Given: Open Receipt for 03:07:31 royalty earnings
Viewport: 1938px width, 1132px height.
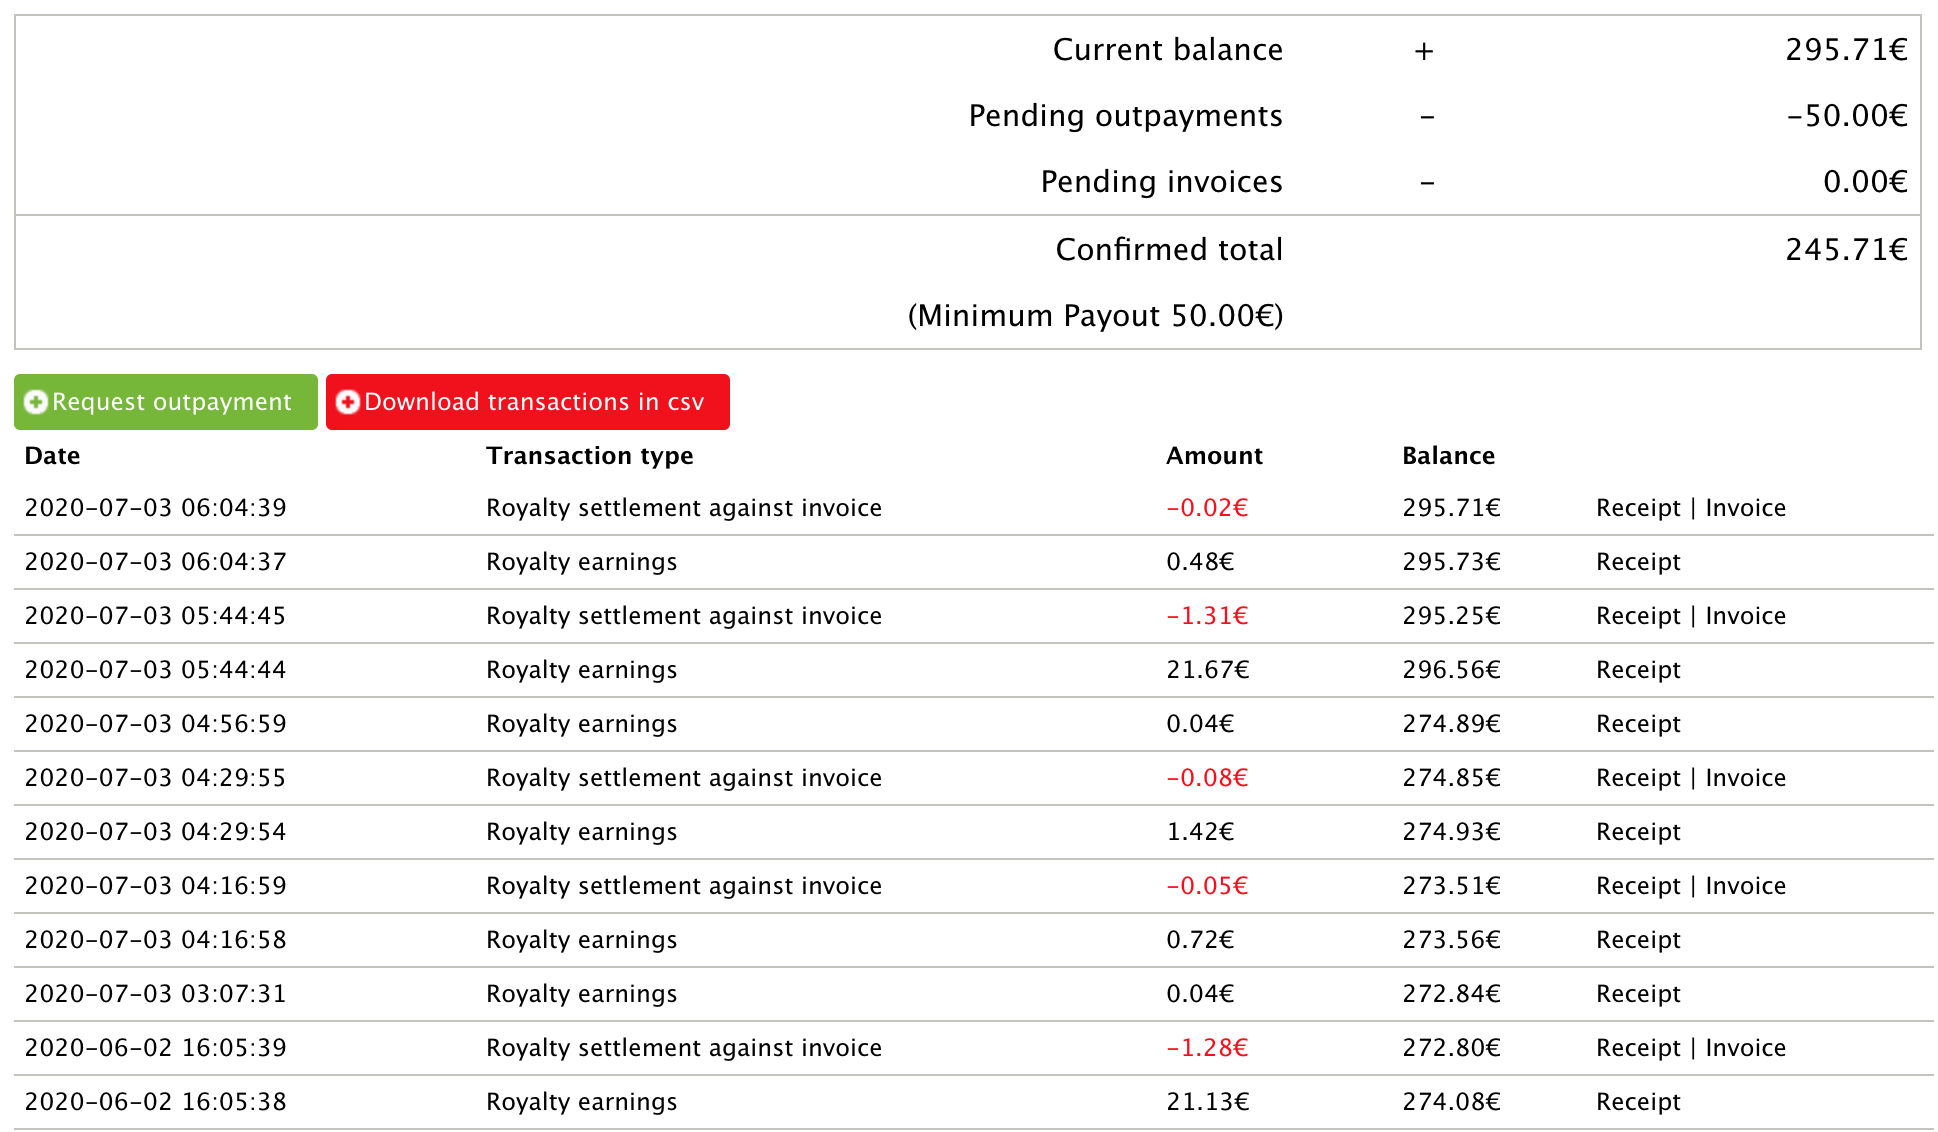Looking at the screenshot, I should [1638, 994].
